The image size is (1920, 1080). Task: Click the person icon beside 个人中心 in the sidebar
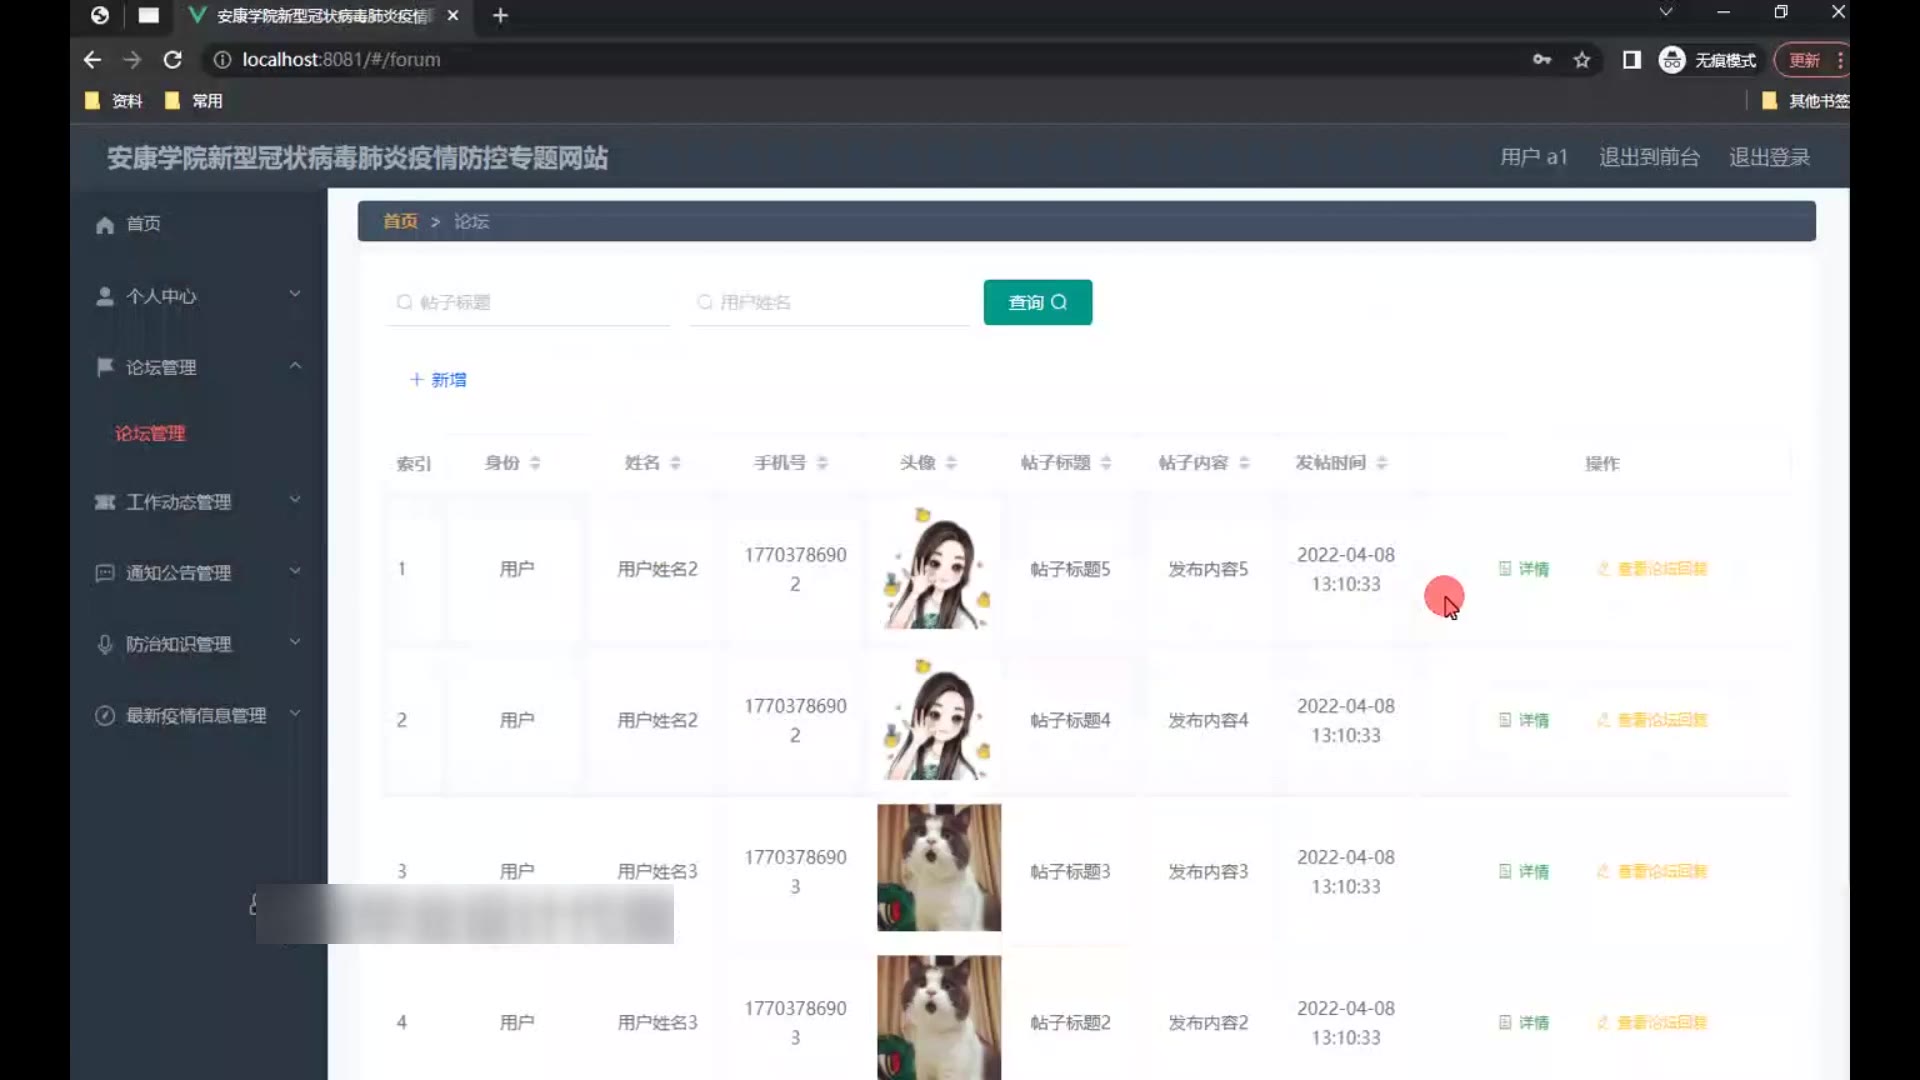(x=105, y=296)
